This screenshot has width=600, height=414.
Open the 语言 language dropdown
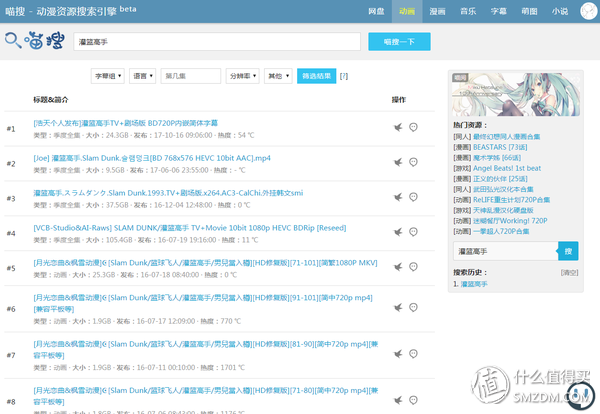pyautogui.click(x=143, y=75)
